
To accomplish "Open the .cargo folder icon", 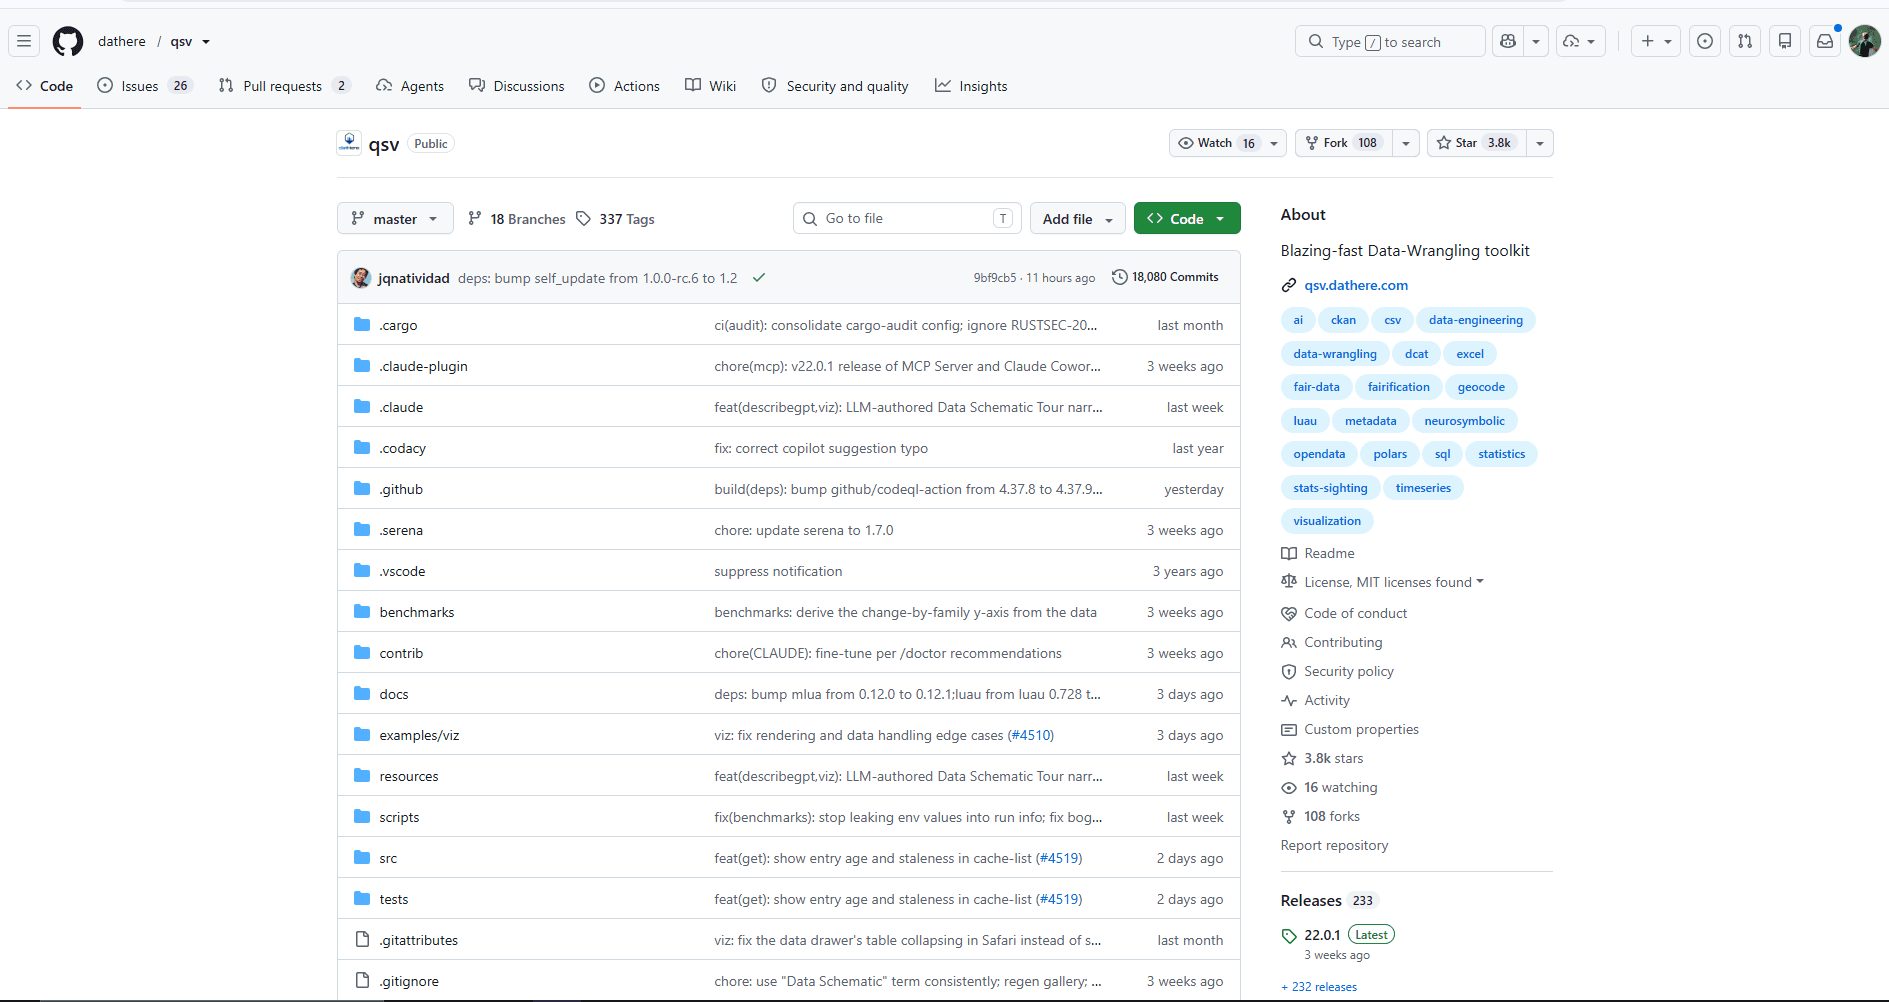I will coord(362,324).
